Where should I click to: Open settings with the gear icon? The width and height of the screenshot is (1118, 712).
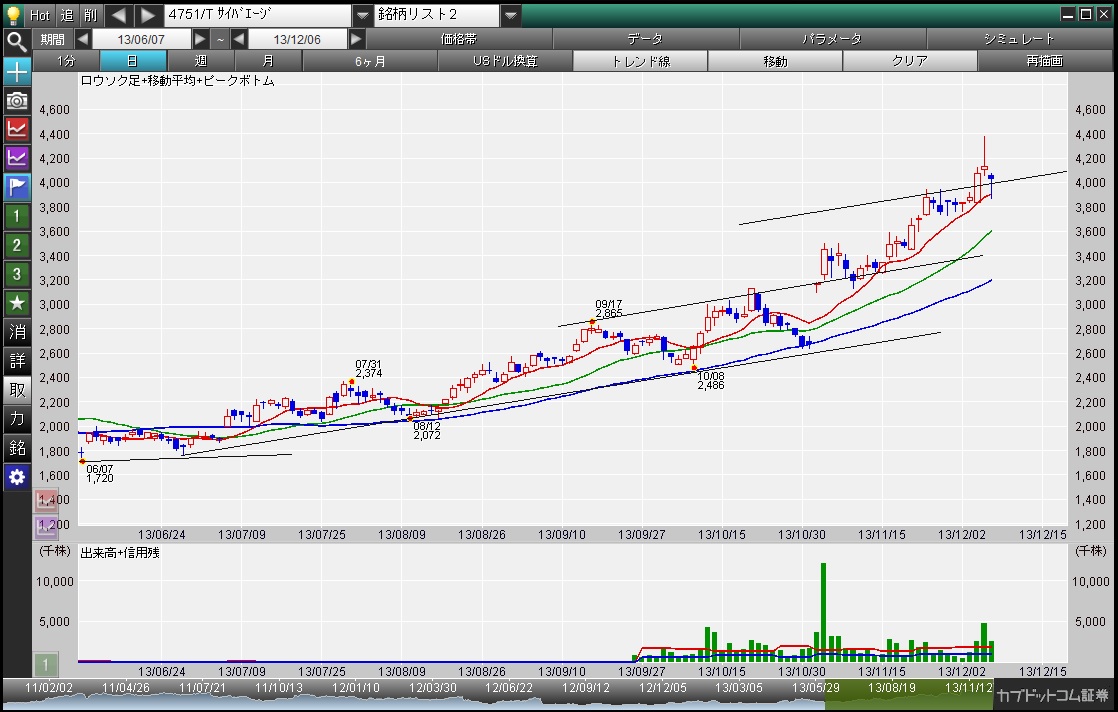(17, 477)
